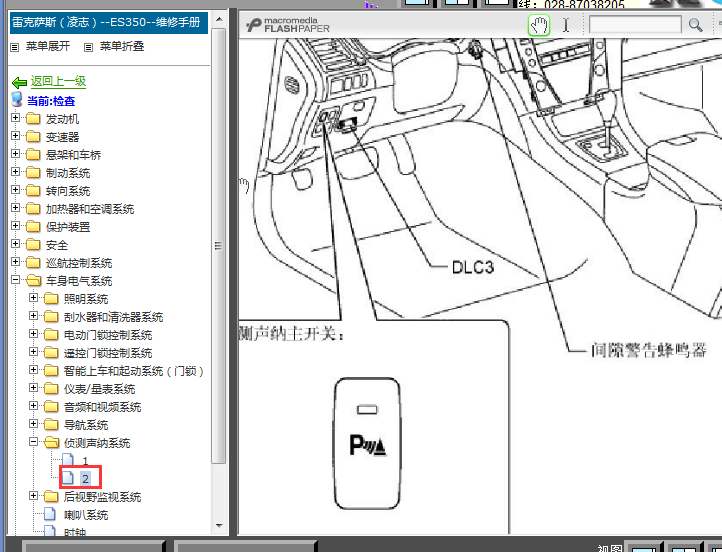Collapse the 侦测声纳系统 subfolder
Screen dimensions: 722x552
pyautogui.click(x=33, y=442)
